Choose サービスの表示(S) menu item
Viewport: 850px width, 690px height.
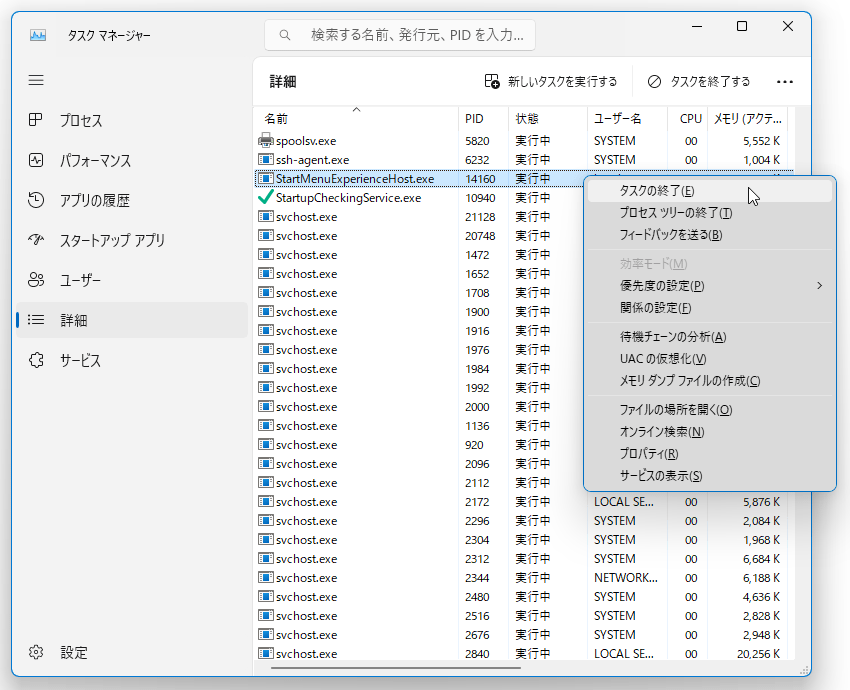pos(710,476)
